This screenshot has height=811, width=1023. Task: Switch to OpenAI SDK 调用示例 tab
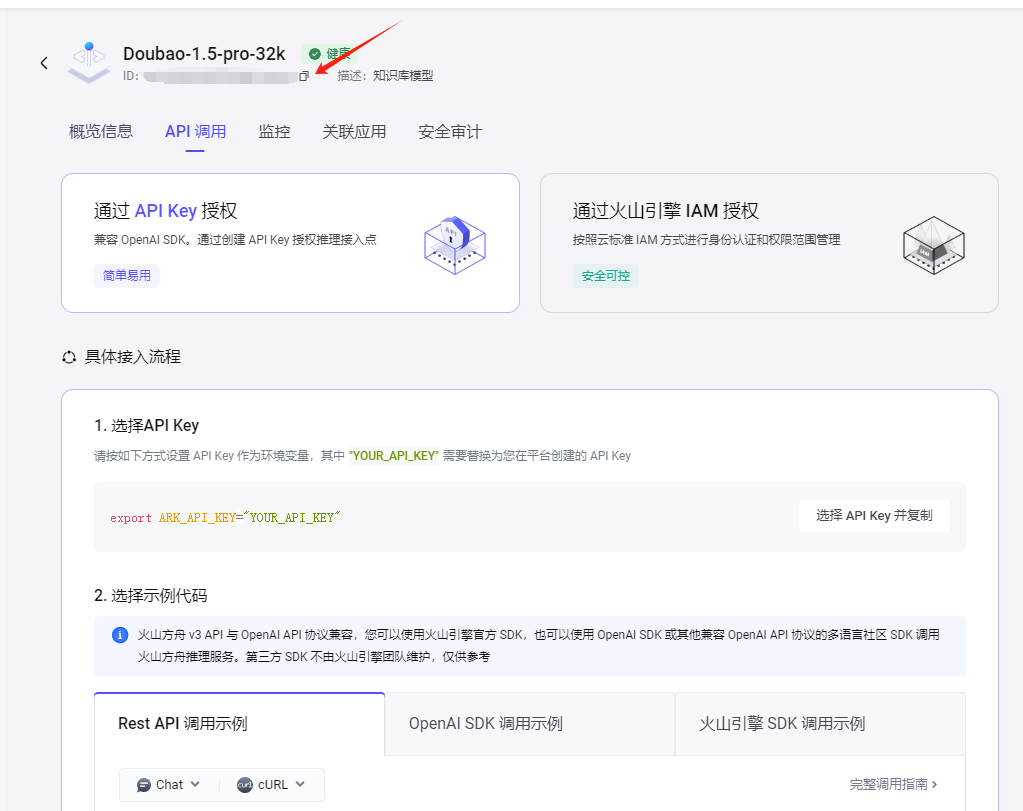click(530, 724)
